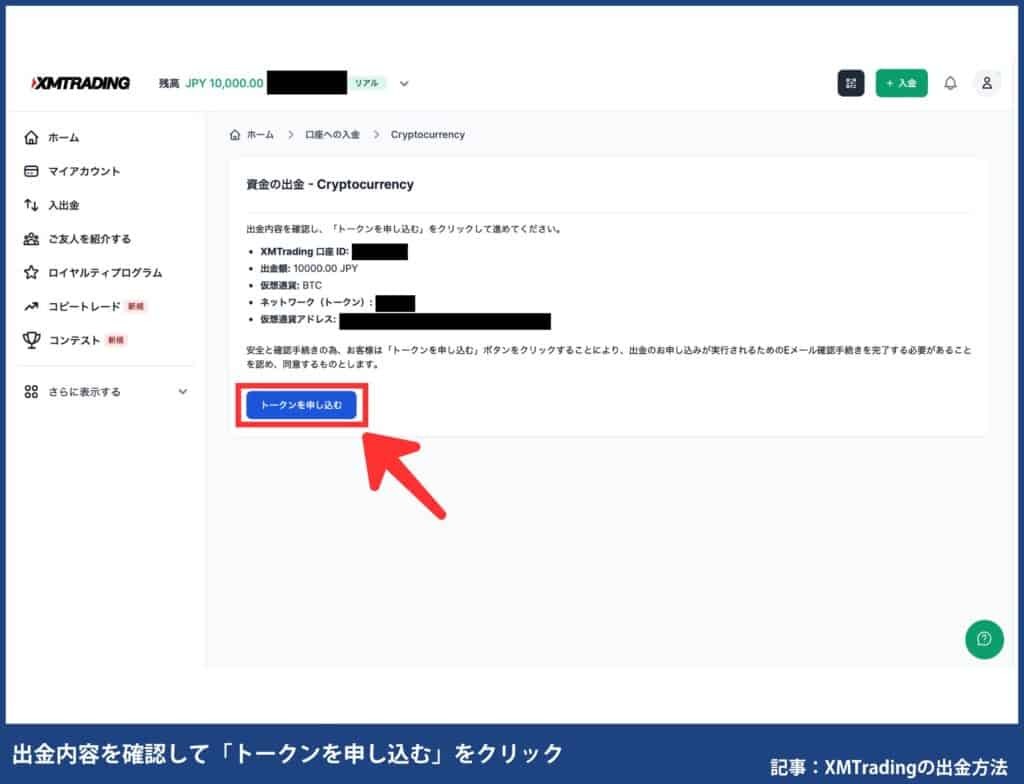1024x784 pixels.
Task: Open the user profile icon
Action: [987, 83]
